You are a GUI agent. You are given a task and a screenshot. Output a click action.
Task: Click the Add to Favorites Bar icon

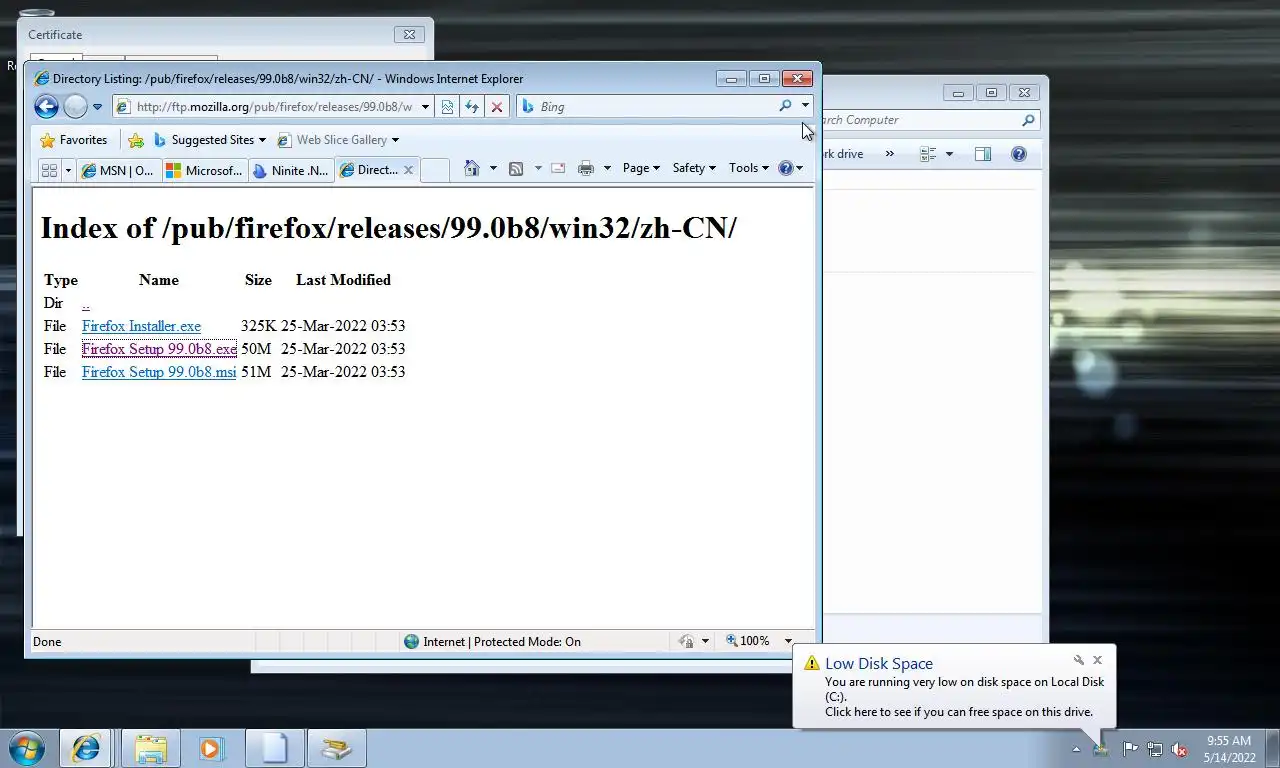click(136, 140)
